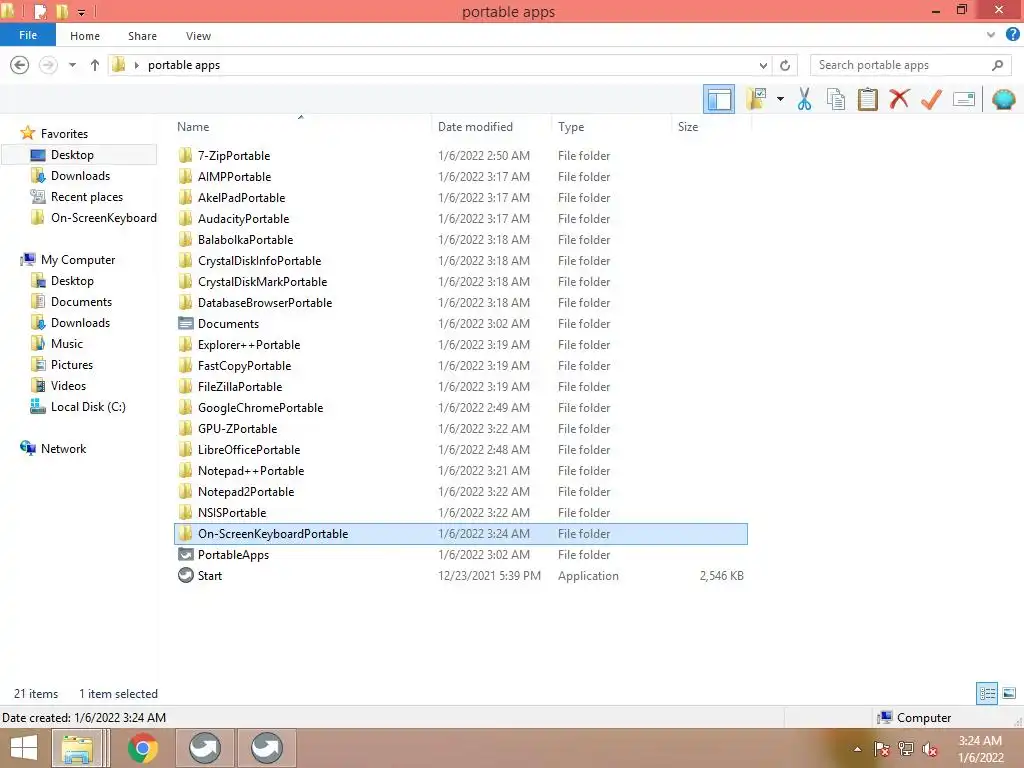This screenshot has width=1024, height=768.
Task: Select Videos under My Computer
Action: 68,385
